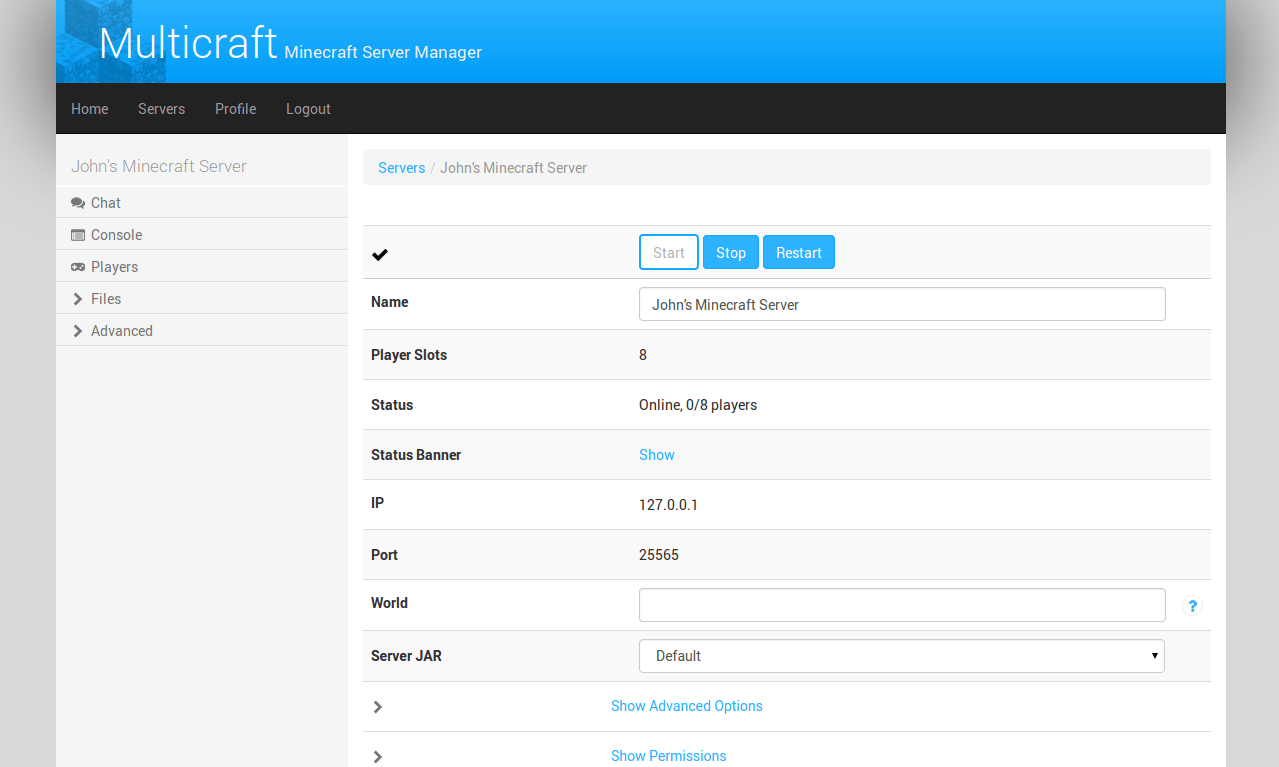Click the server Name input field
Image resolution: width=1279 pixels, height=767 pixels.
[x=902, y=304]
